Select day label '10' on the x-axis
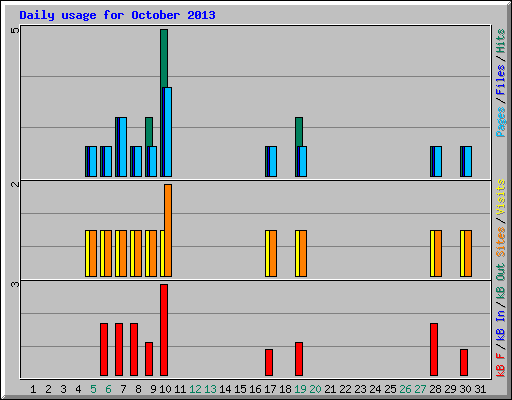Image resolution: width=512 pixels, height=400 pixels. (x=165, y=389)
